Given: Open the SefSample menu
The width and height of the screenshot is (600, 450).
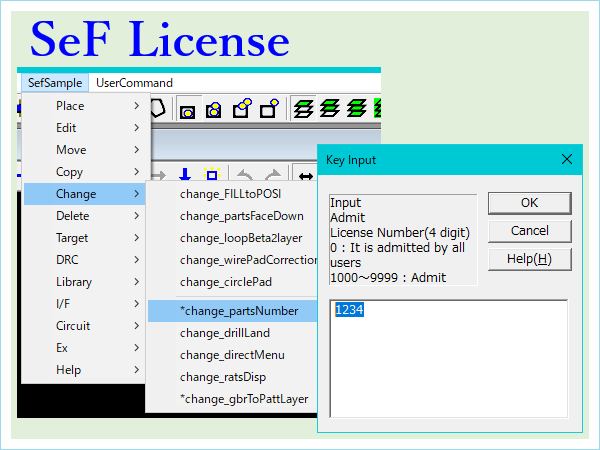Looking at the screenshot, I should click(56, 83).
